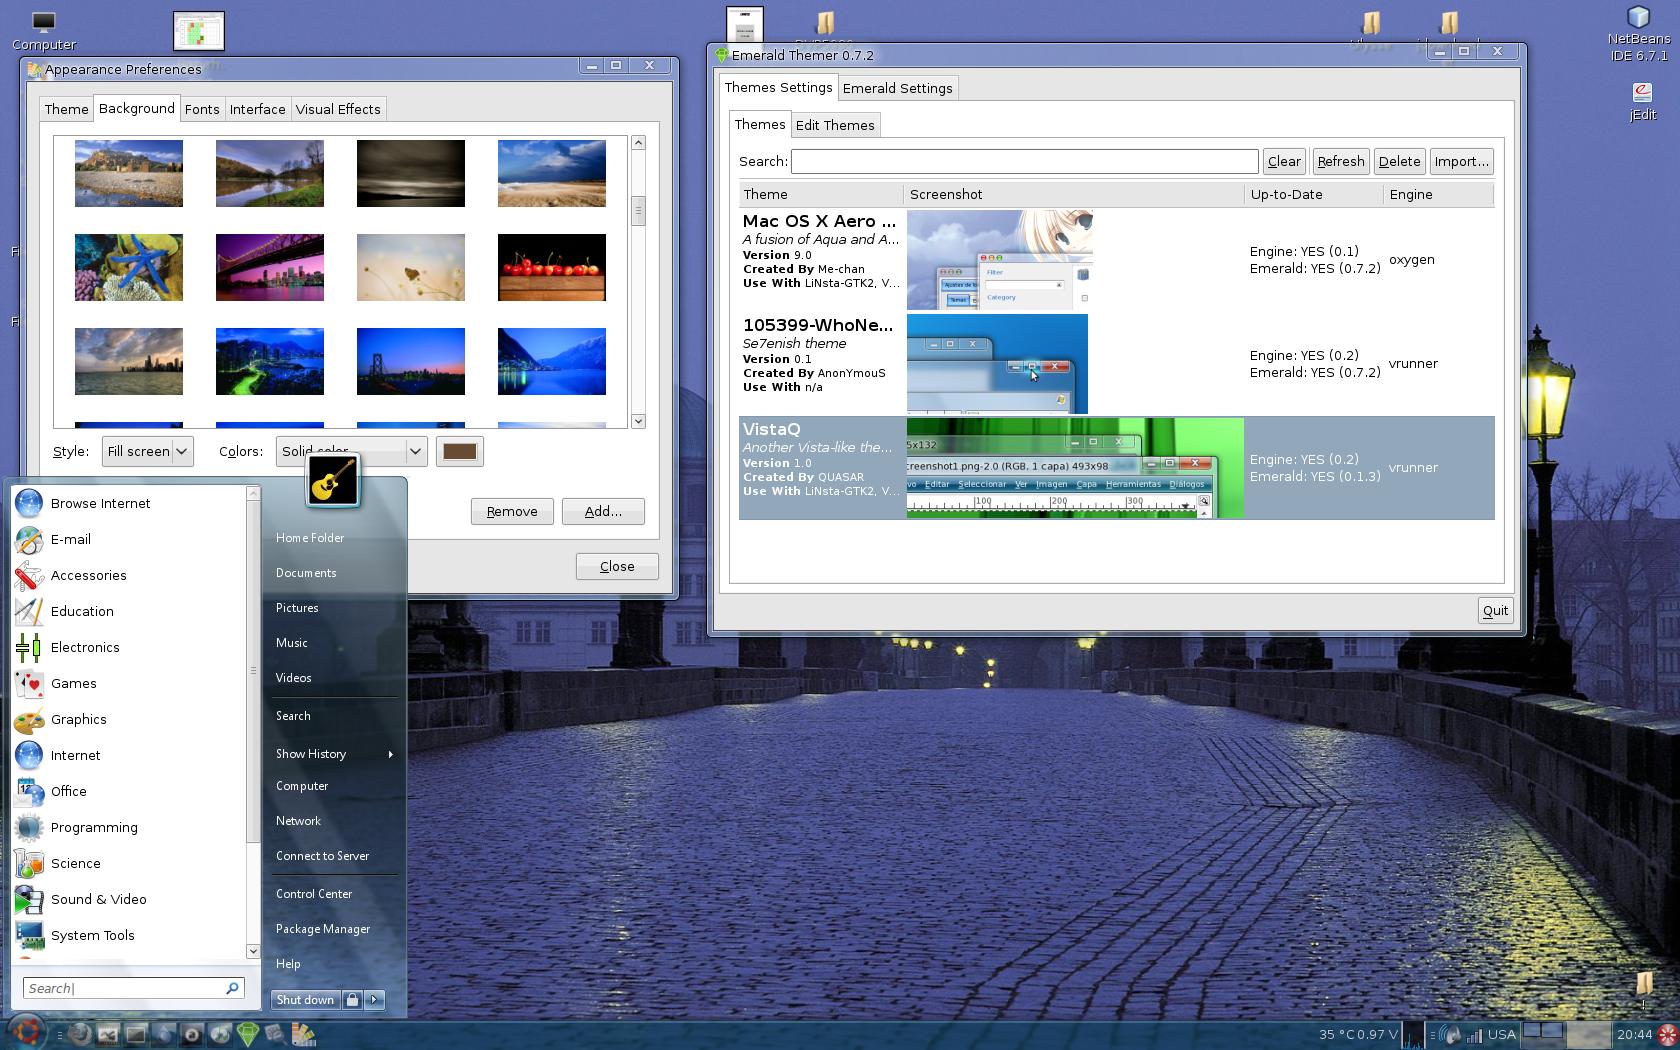Switch to the Interface tab
The height and width of the screenshot is (1050, 1680).
click(x=257, y=109)
